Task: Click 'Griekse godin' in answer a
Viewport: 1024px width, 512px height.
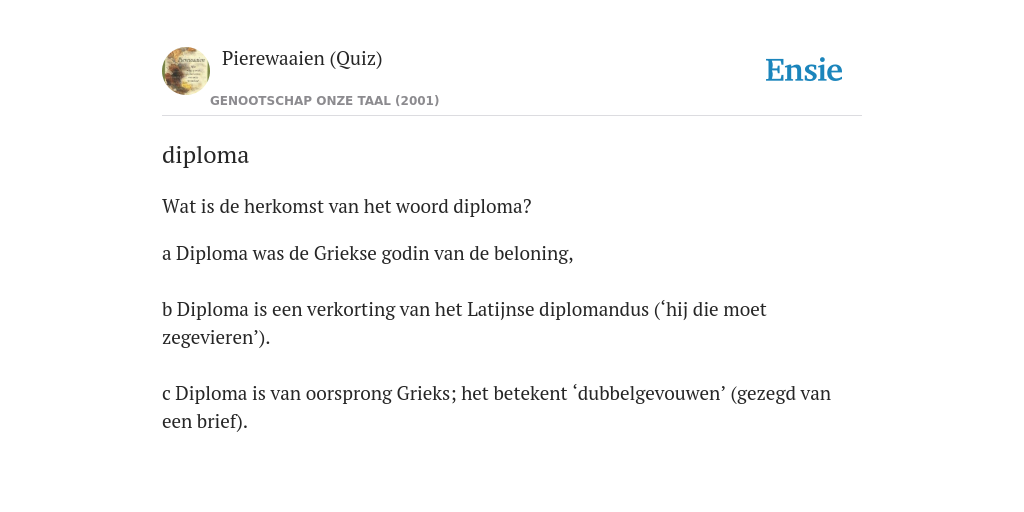Action: (x=370, y=253)
